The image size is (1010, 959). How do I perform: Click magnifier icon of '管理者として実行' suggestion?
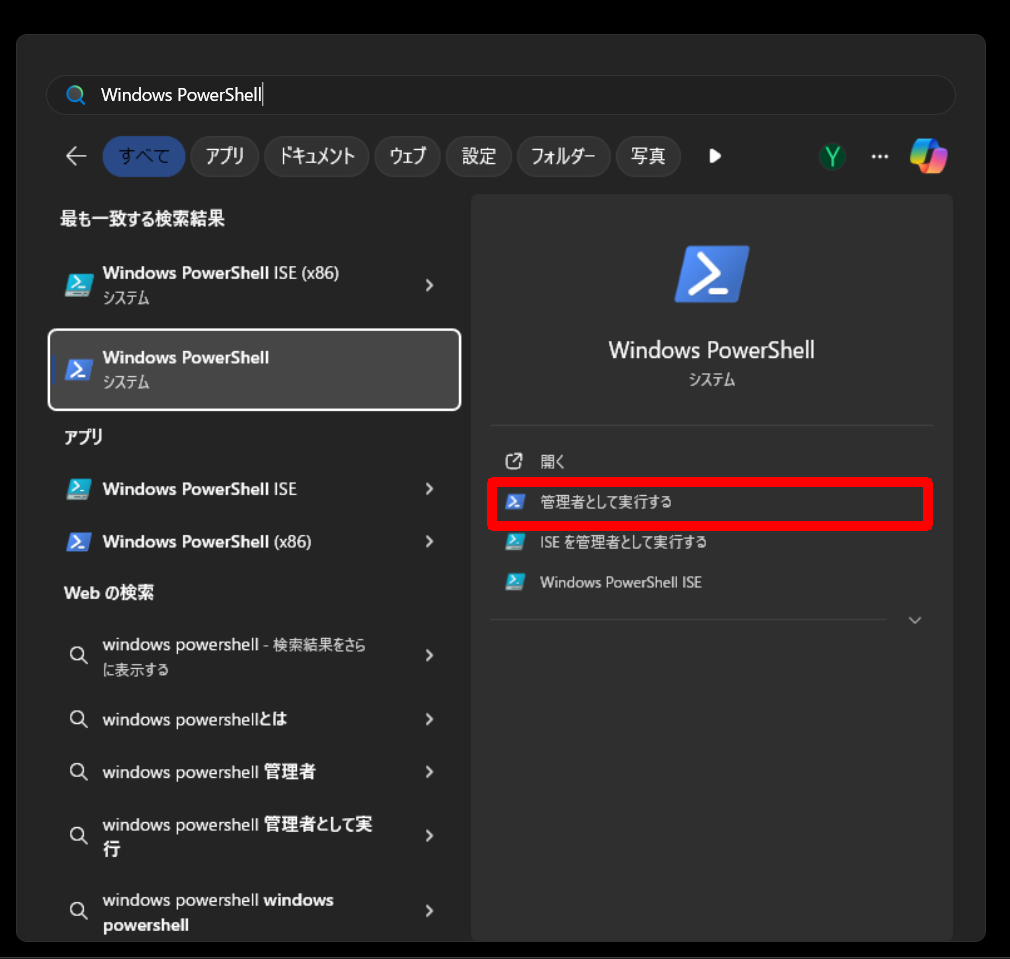(79, 835)
